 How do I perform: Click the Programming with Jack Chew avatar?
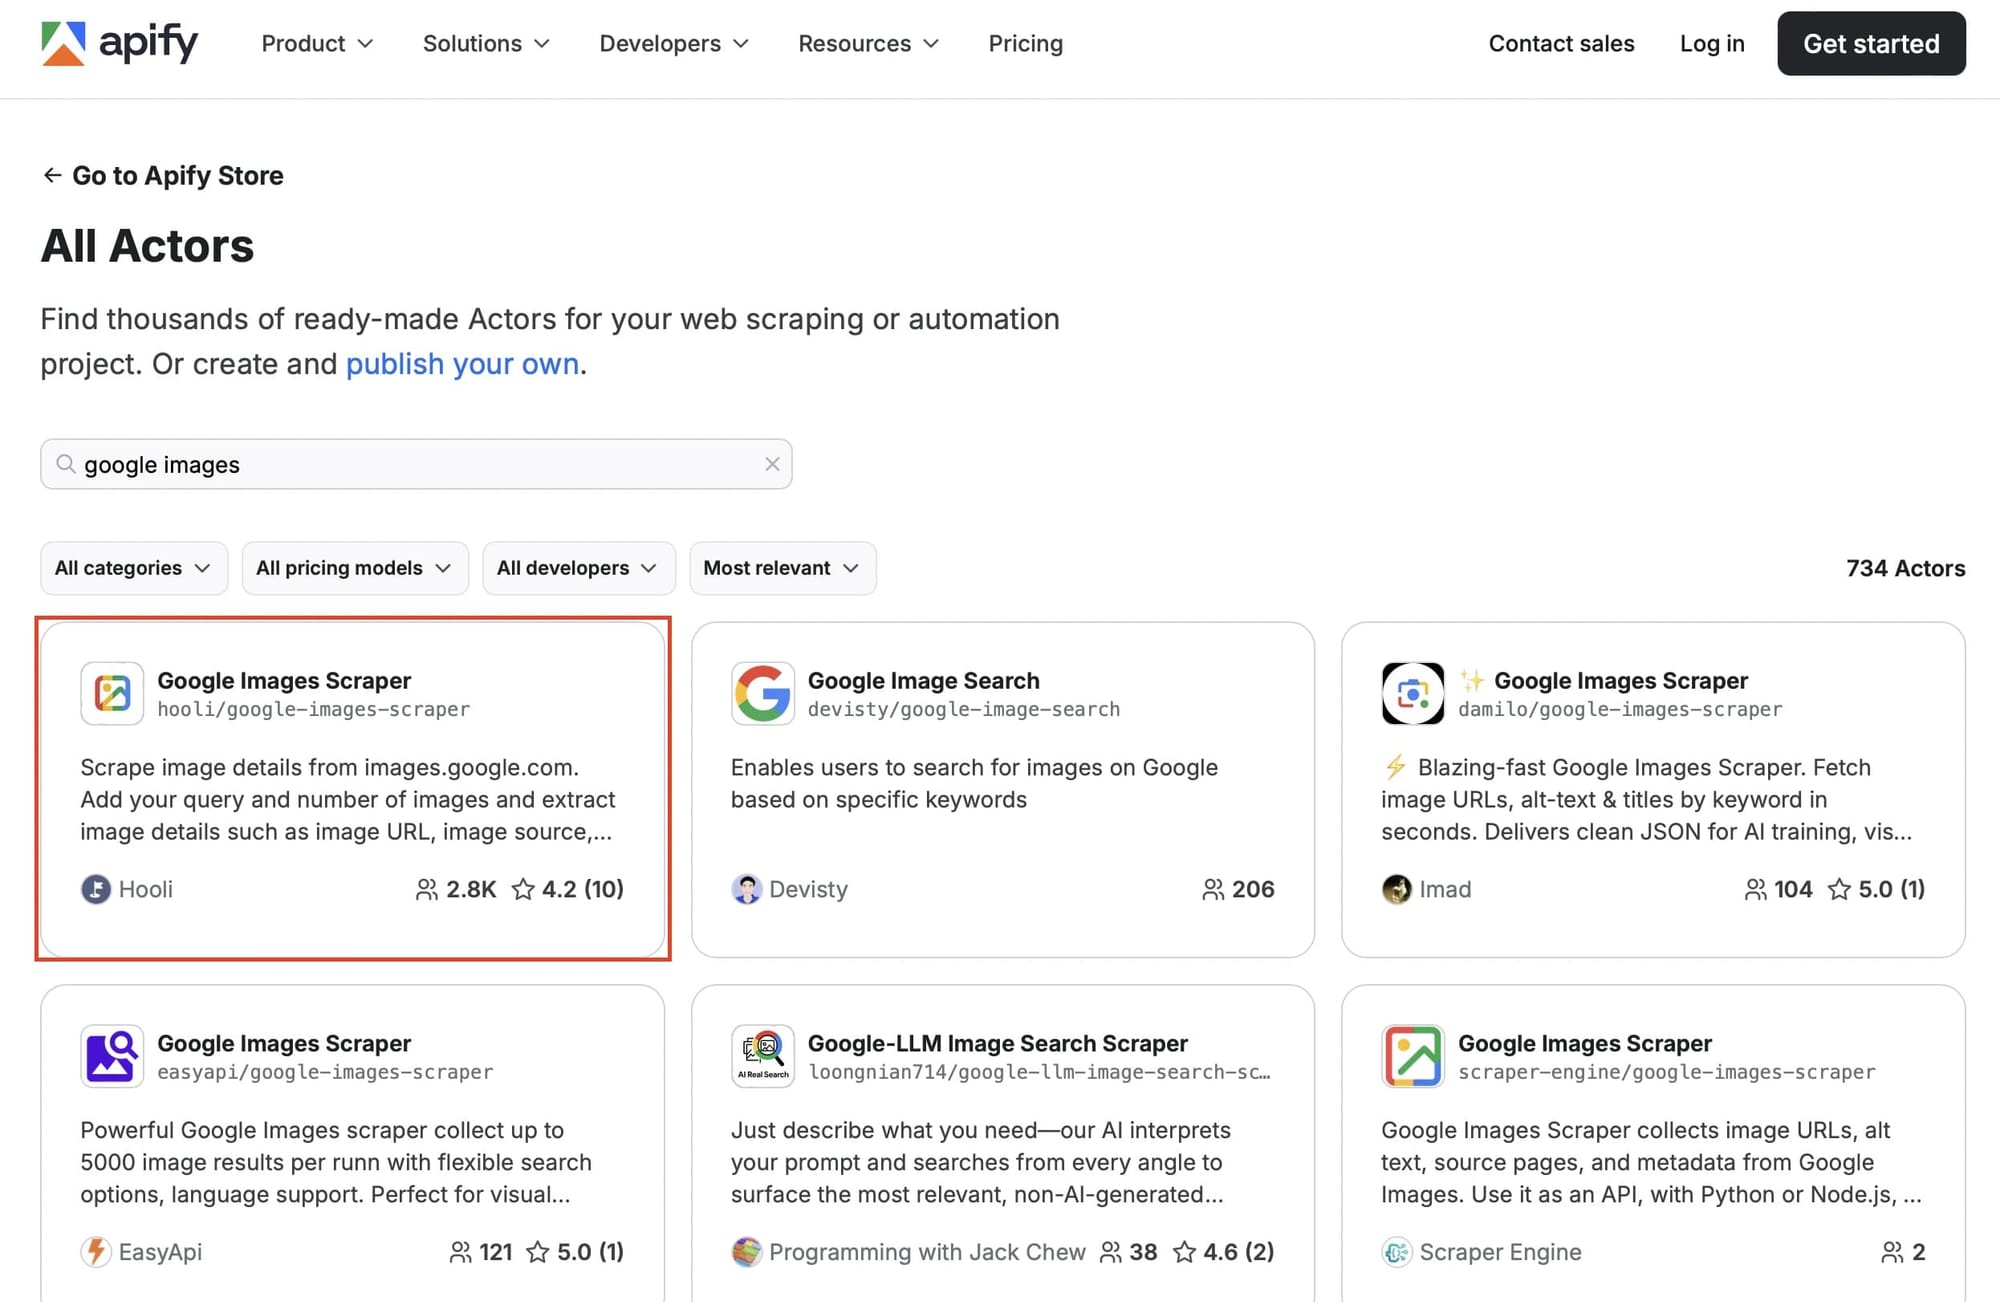coord(745,1252)
